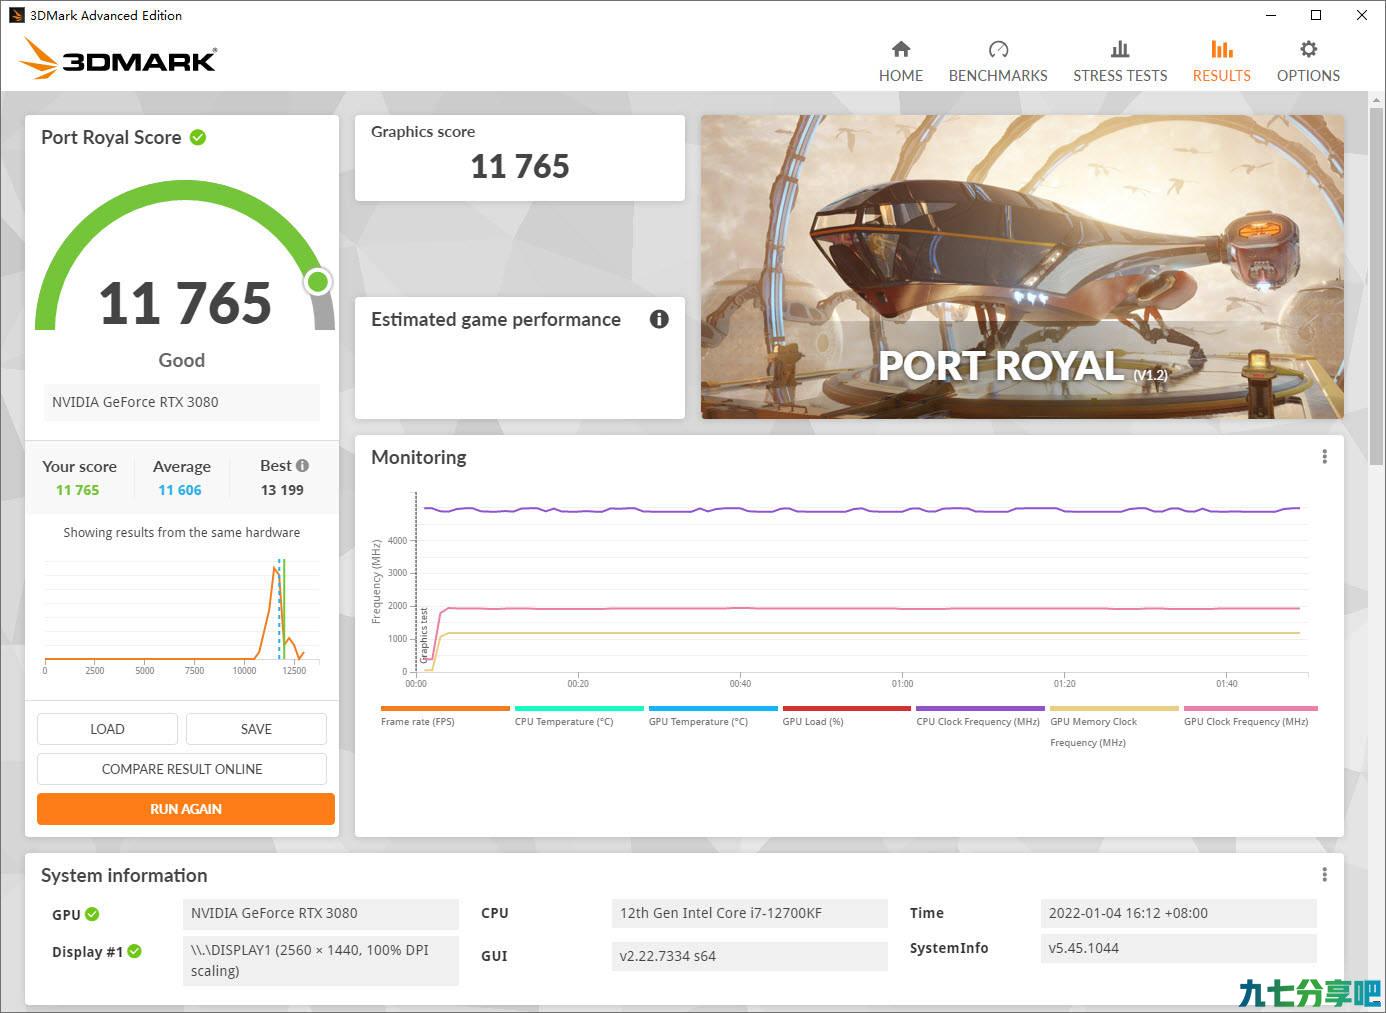The image size is (1386, 1013).
Task: Open the Home icon
Action: 901,49
